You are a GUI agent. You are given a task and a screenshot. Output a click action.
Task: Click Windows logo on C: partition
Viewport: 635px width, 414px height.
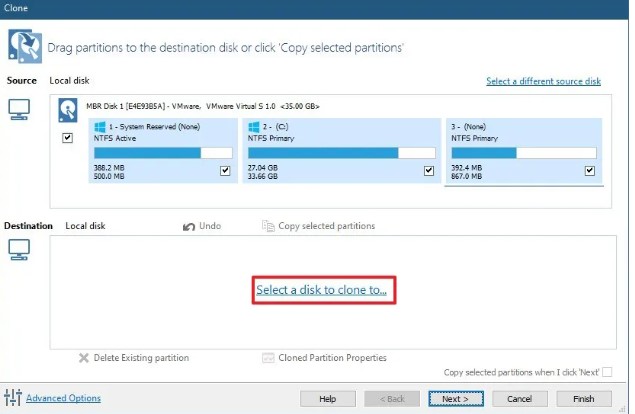(x=254, y=127)
